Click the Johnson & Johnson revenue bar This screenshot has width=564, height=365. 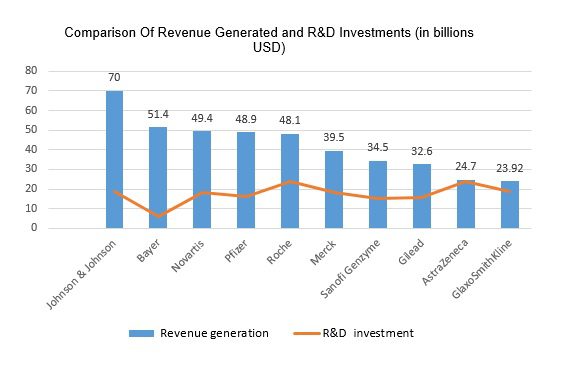tap(114, 159)
